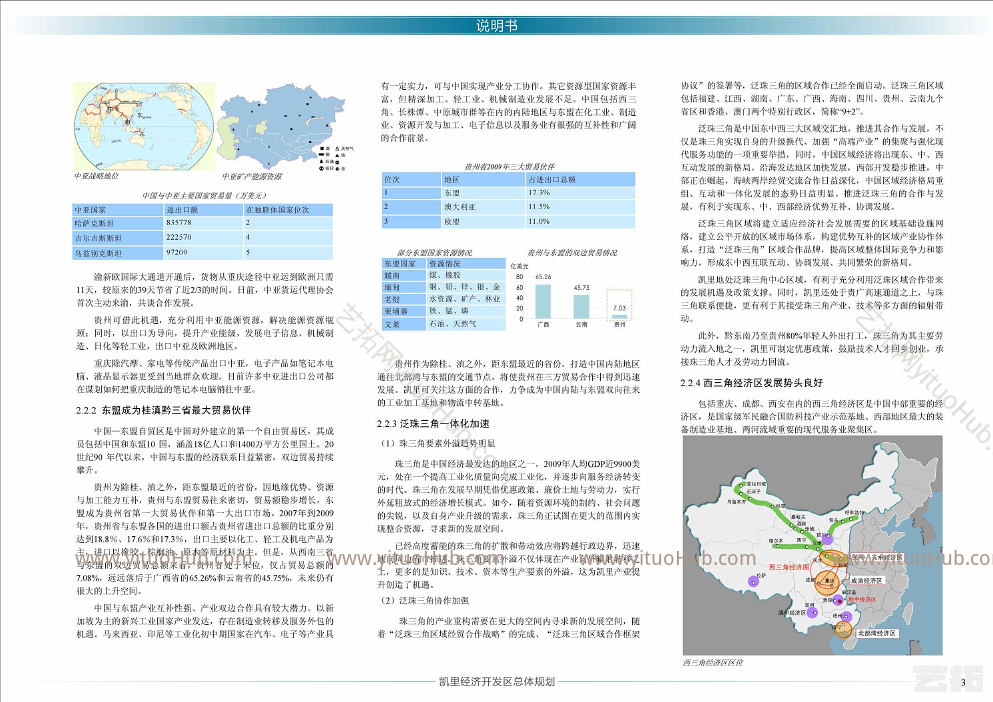Click the 广西 bar labeled 65.26

(x=543, y=302)
